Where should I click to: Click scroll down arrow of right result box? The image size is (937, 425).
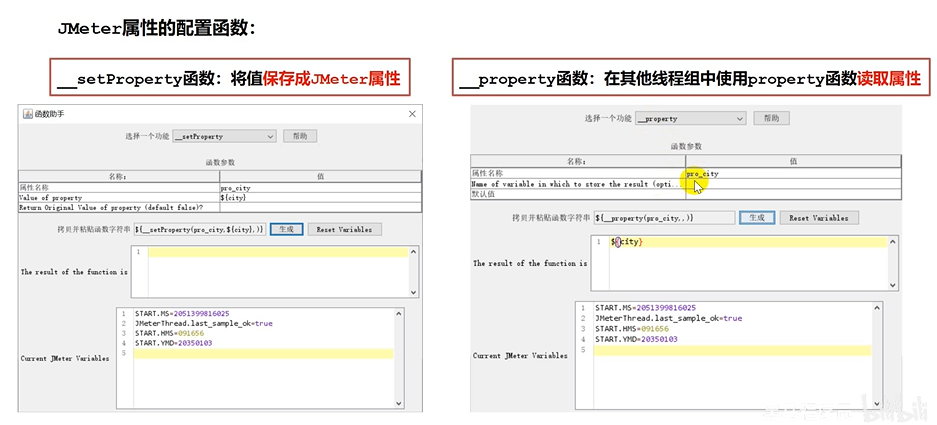(893, 285)
